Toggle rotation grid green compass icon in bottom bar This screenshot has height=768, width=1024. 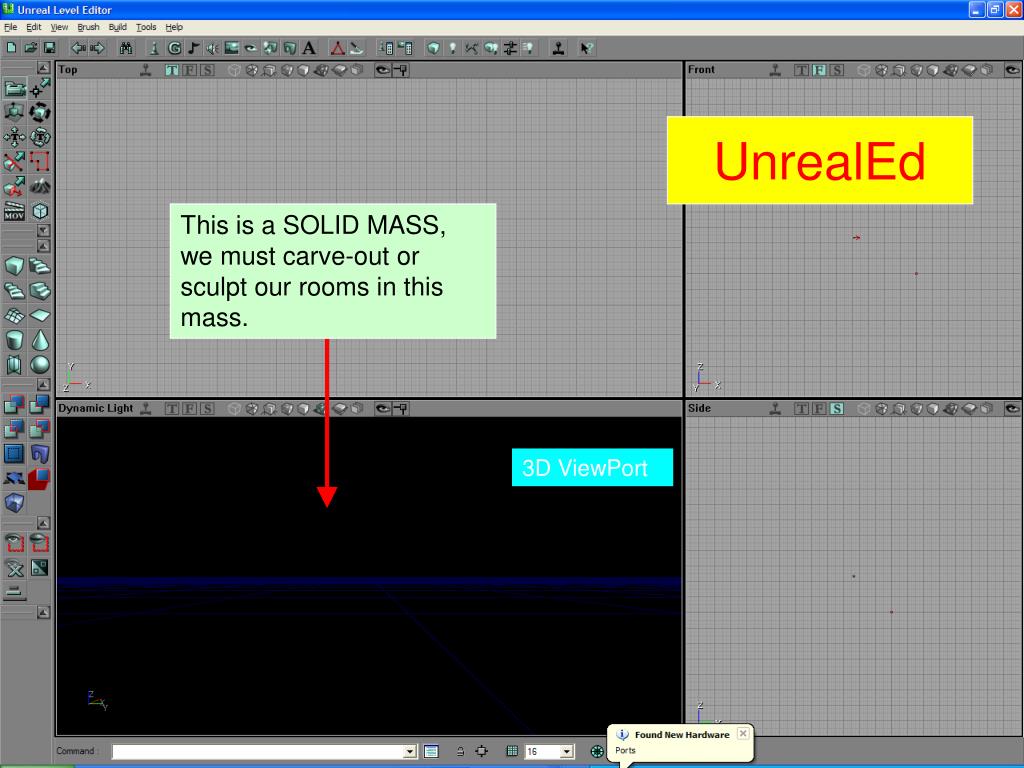597,751
